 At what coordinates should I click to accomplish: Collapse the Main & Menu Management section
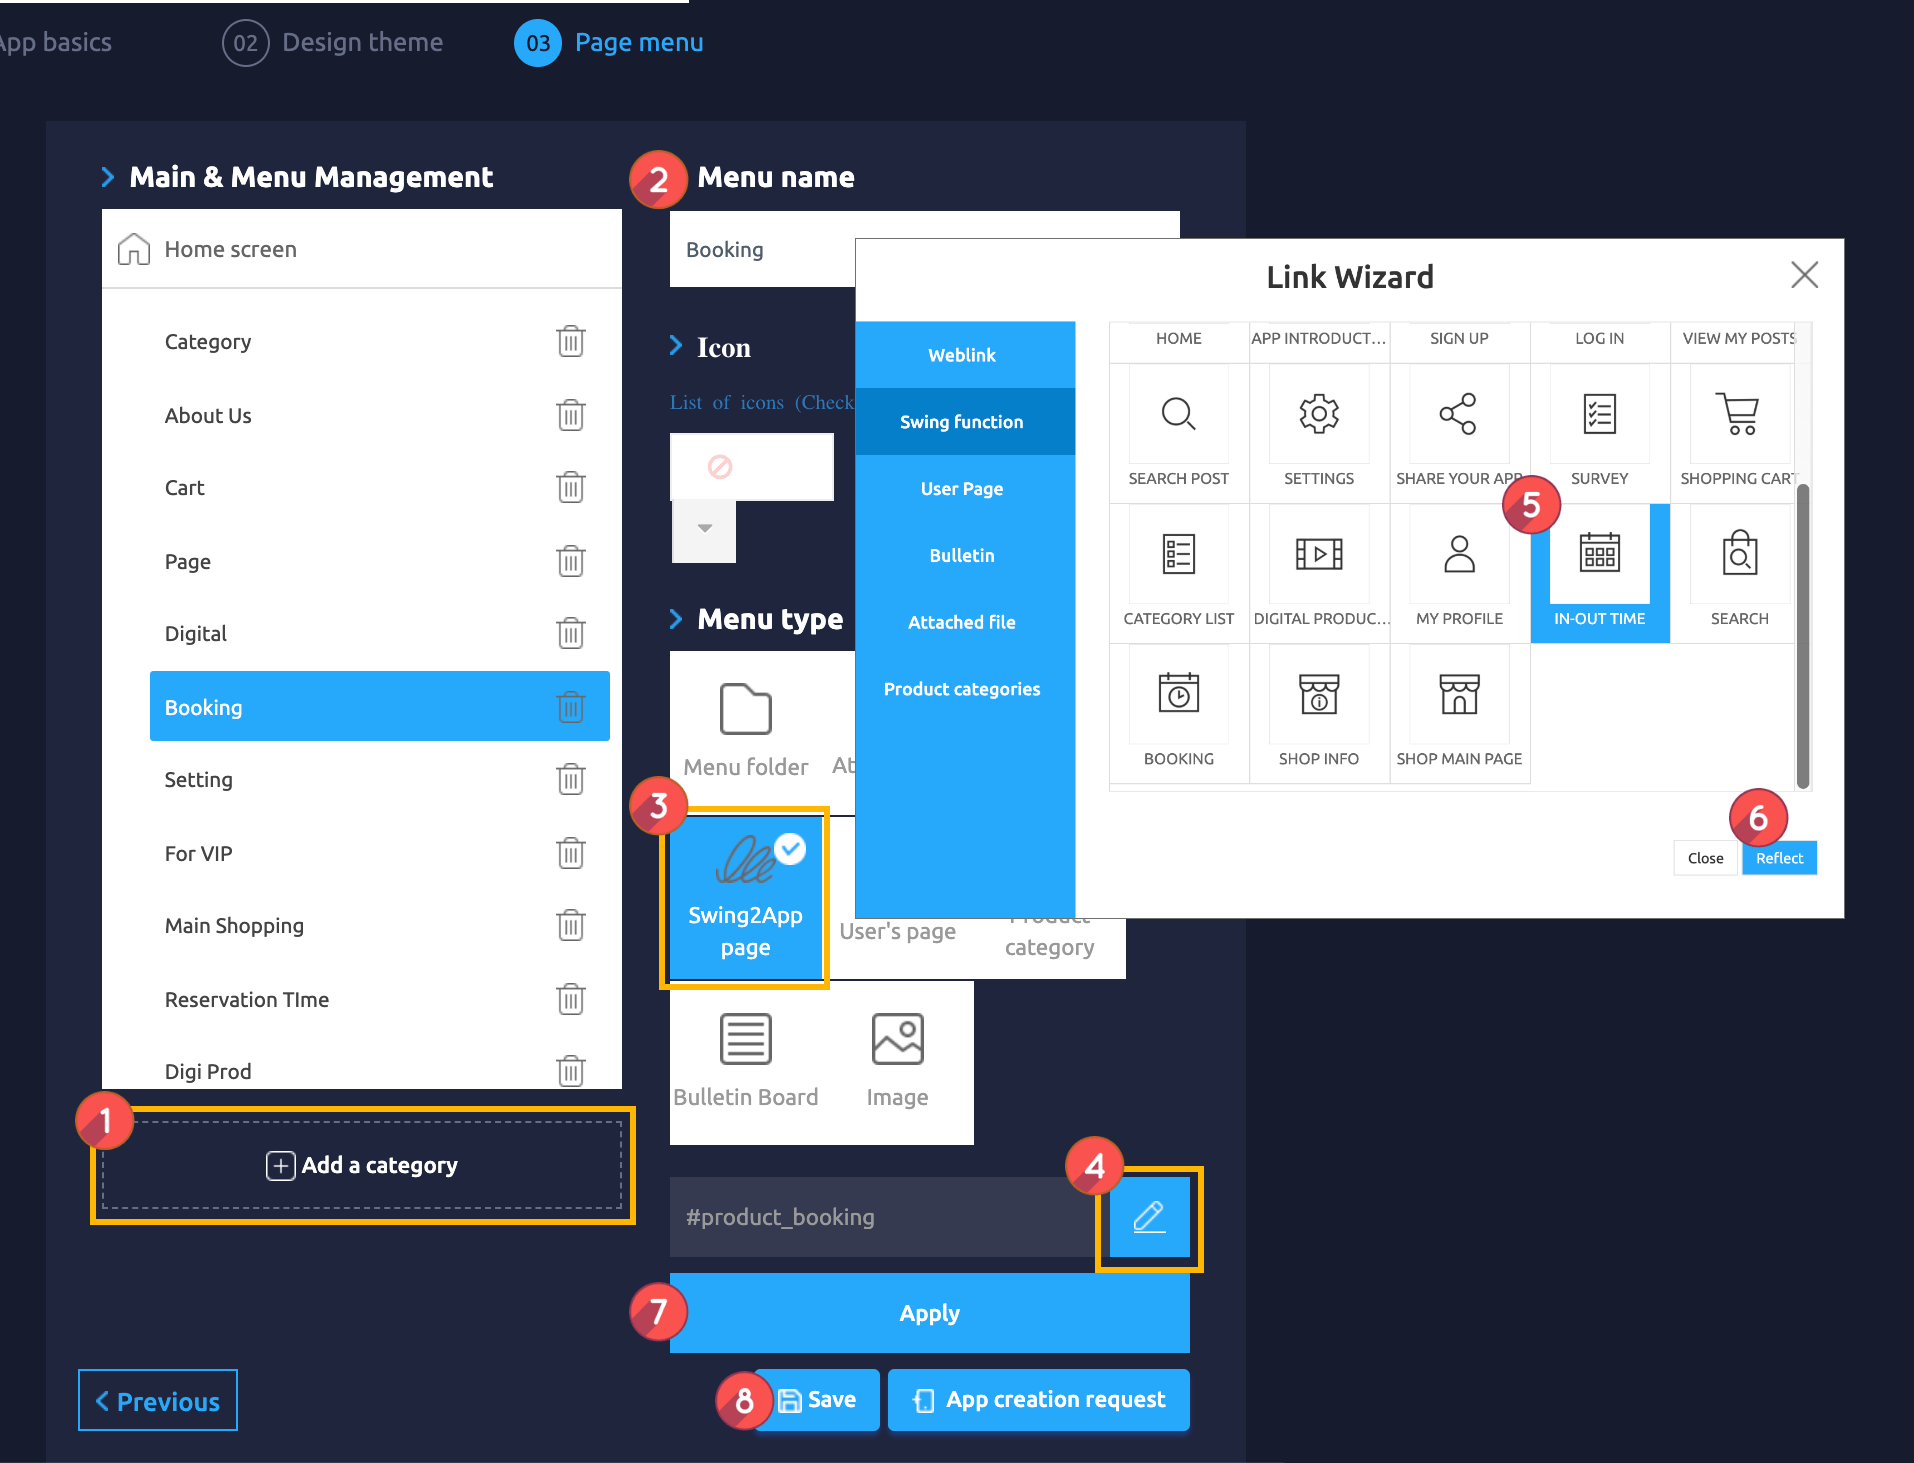(108, 177)
